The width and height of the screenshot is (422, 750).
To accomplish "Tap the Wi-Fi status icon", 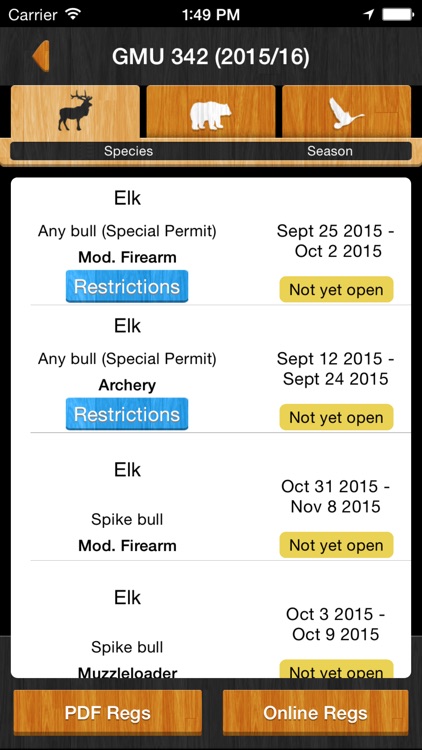I will pyautogui.click(x=73, y=14).
